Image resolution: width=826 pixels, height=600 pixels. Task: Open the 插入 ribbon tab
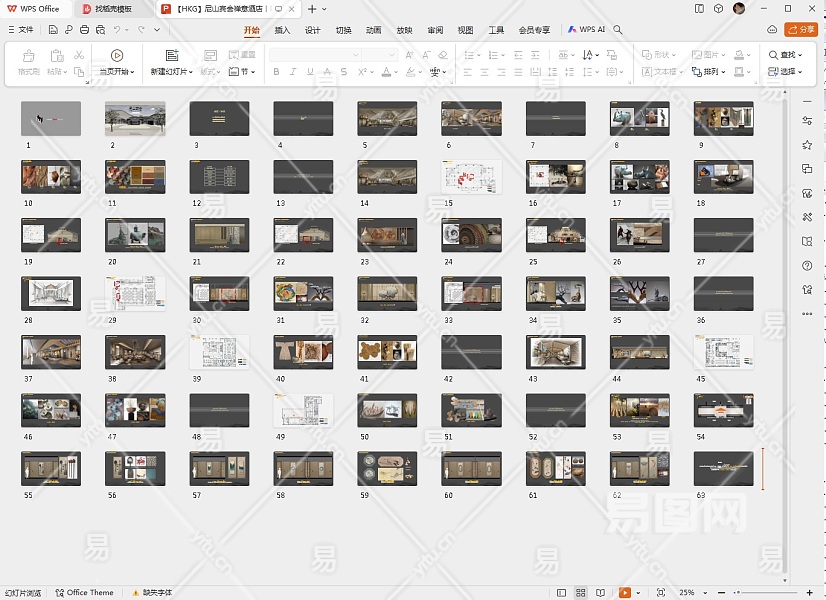click(282, 30)
